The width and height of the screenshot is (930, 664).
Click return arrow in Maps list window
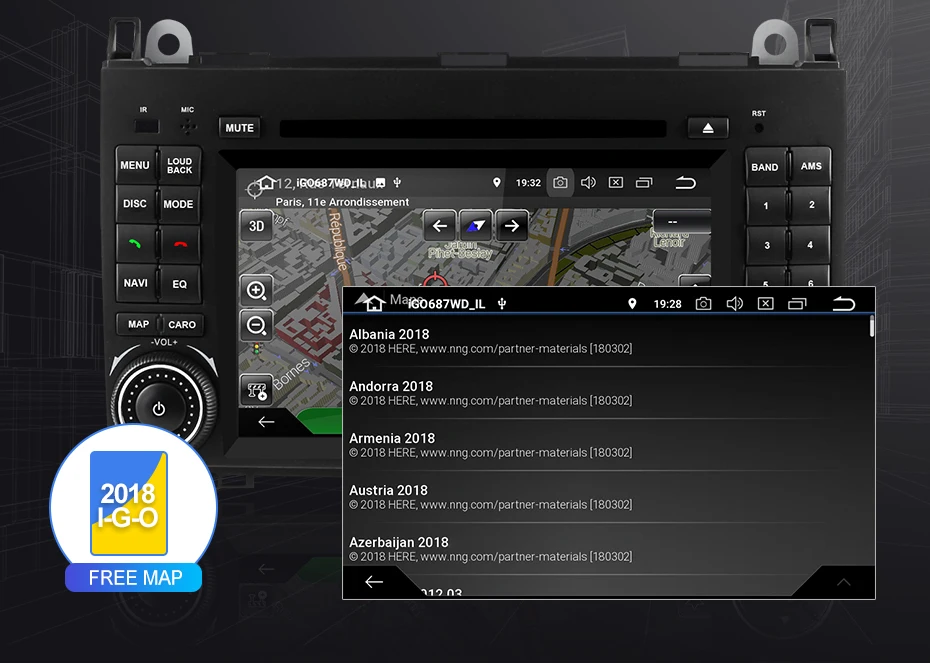point(843,304)
